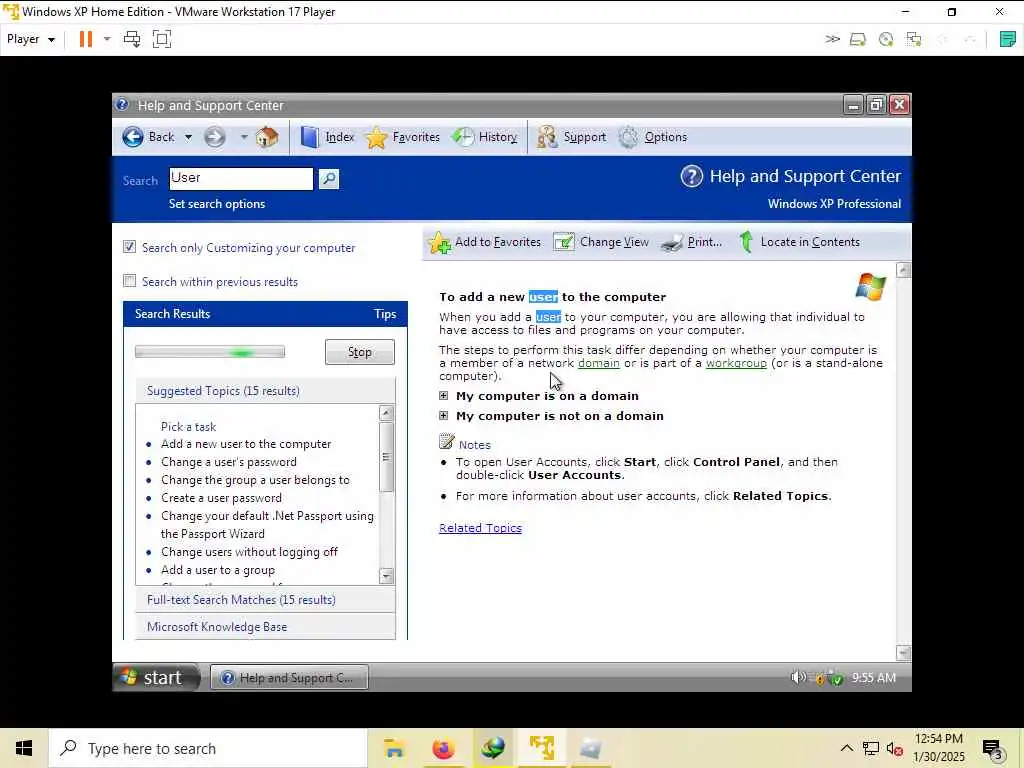Open Change a user's password topic
1024x768 pixels.
click(229, 462)
